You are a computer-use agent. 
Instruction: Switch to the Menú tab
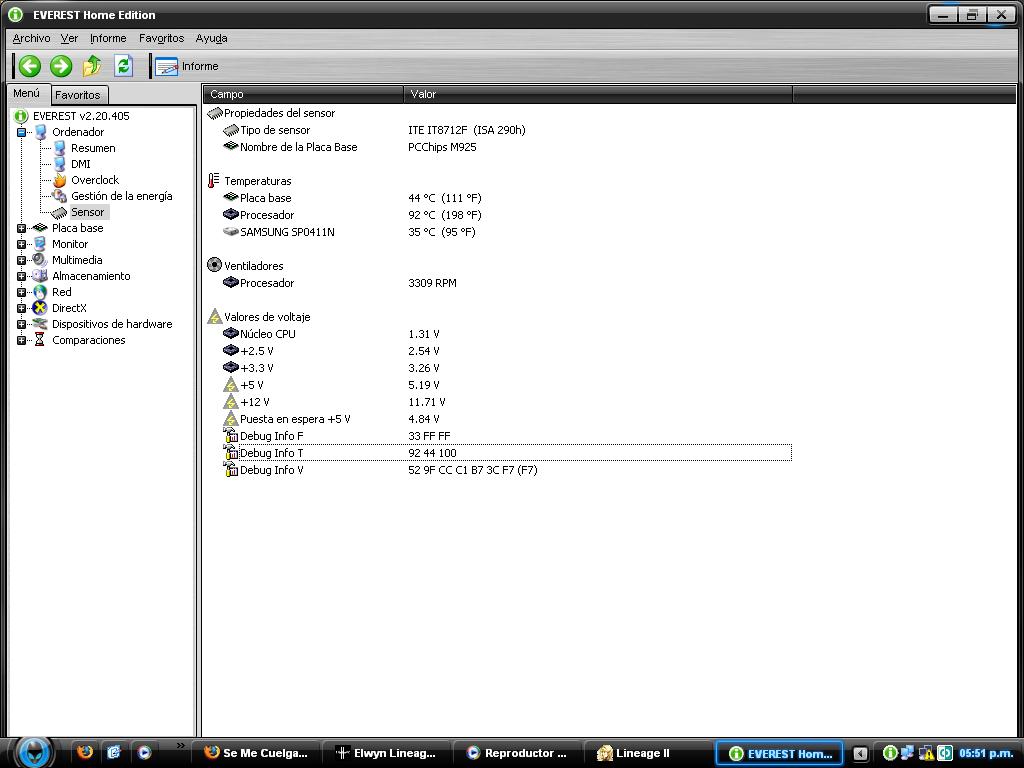point(26,93)
